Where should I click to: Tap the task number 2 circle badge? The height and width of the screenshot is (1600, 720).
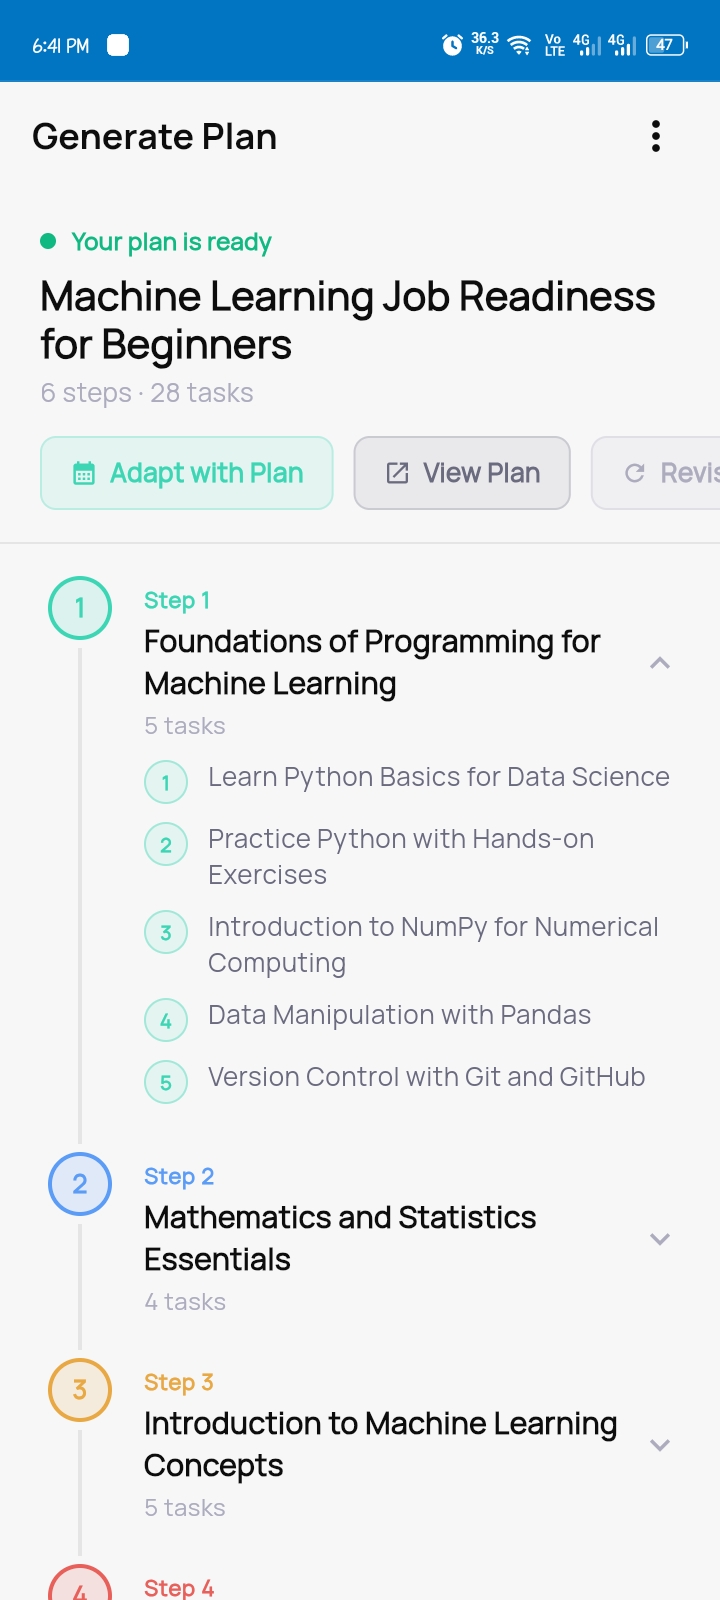pos(166,845)
